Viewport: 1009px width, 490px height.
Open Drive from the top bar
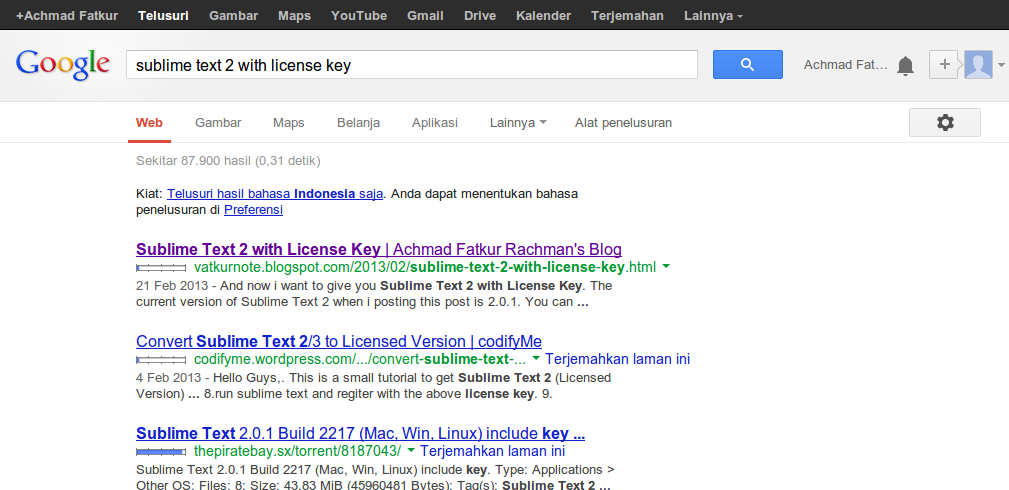[x=480, y=15]
